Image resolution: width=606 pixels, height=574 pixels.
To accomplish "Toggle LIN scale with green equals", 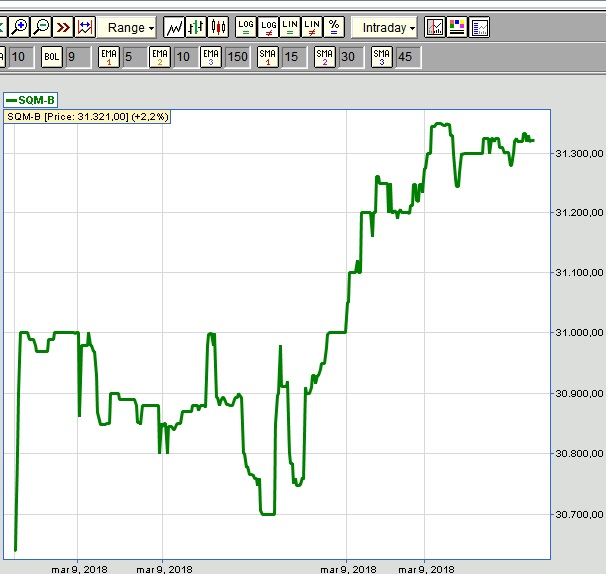I will tap(290, 27).
